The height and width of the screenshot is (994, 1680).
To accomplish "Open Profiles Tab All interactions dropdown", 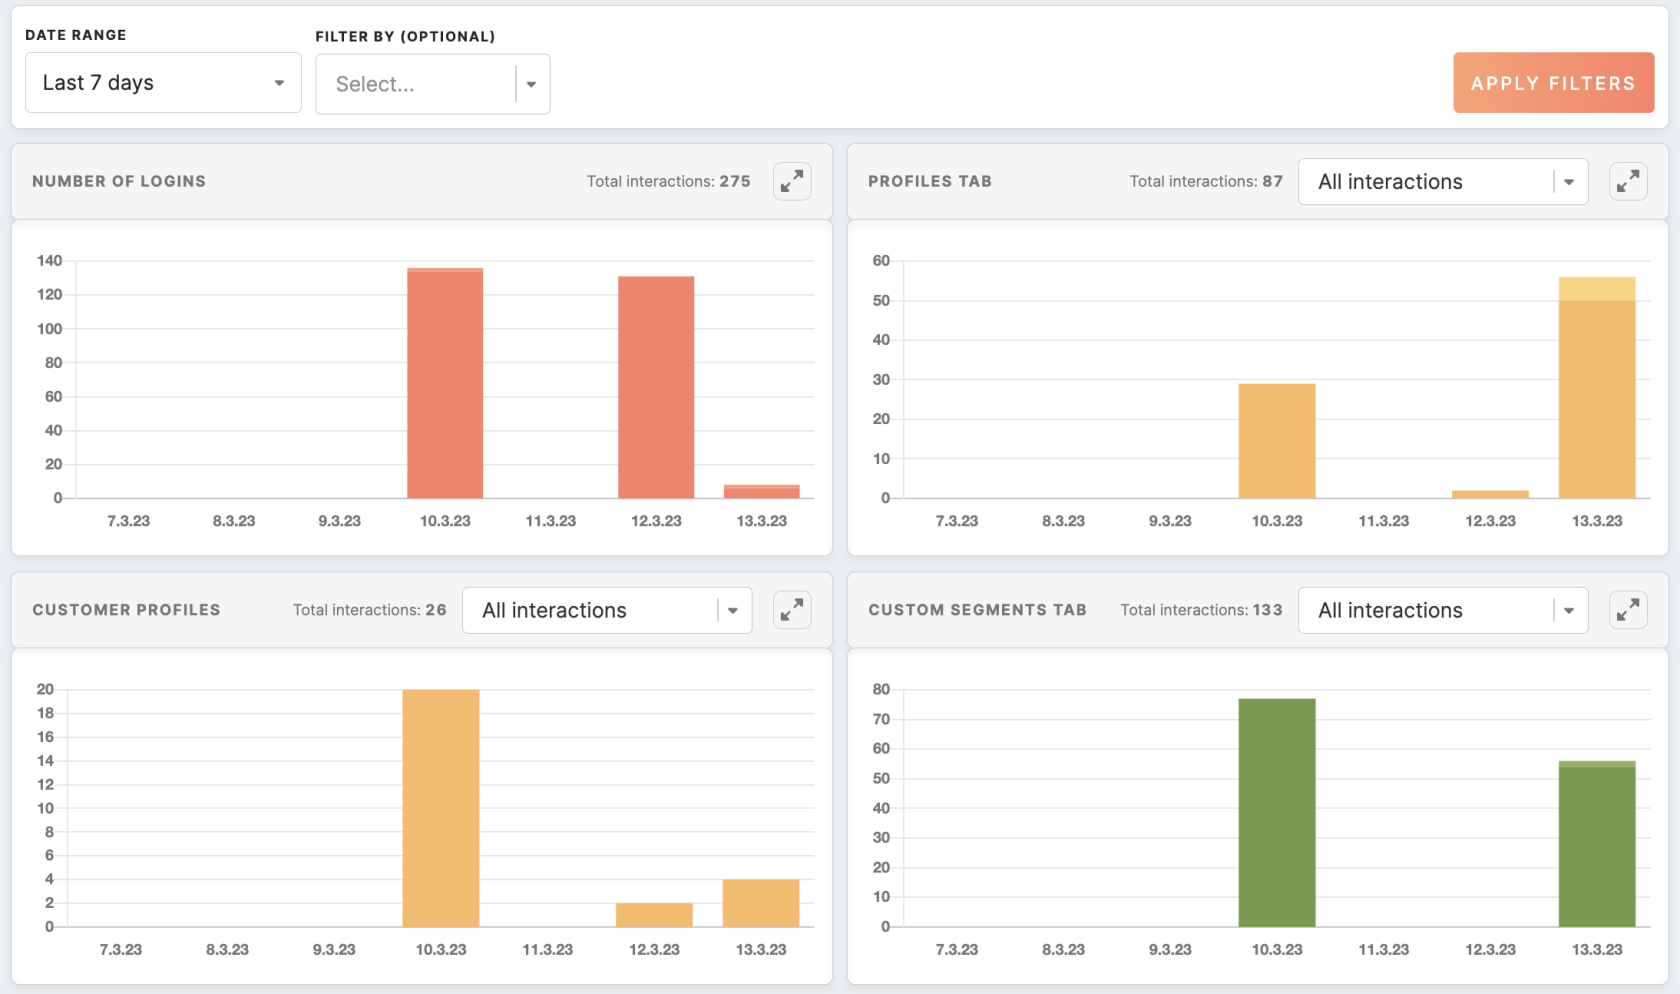I will point(1443,182).
